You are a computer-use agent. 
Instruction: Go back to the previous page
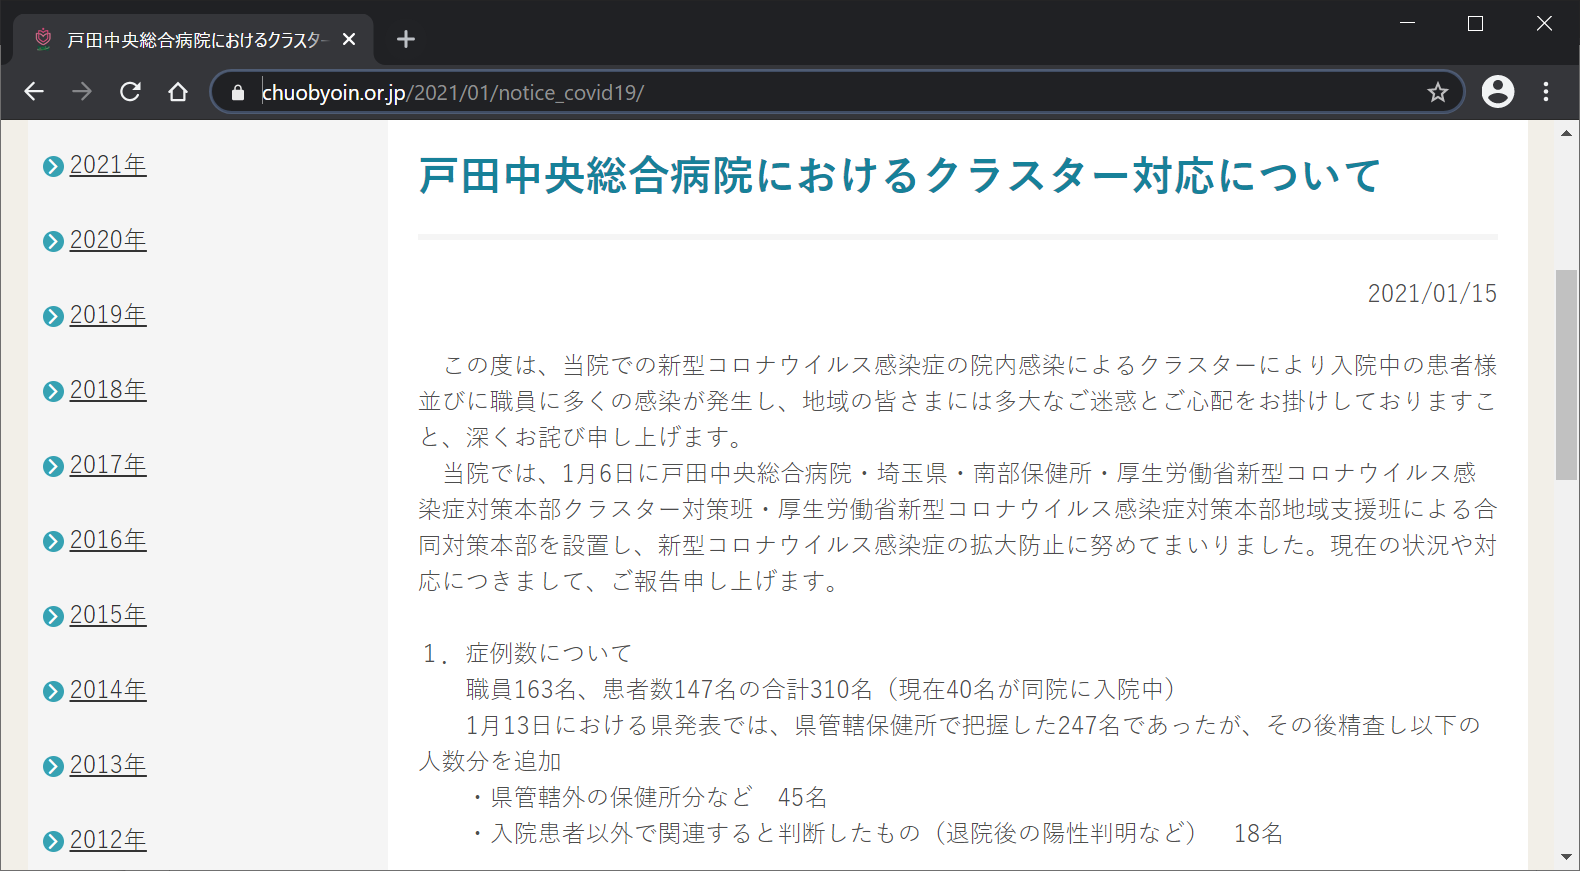[x=34, y=92]
